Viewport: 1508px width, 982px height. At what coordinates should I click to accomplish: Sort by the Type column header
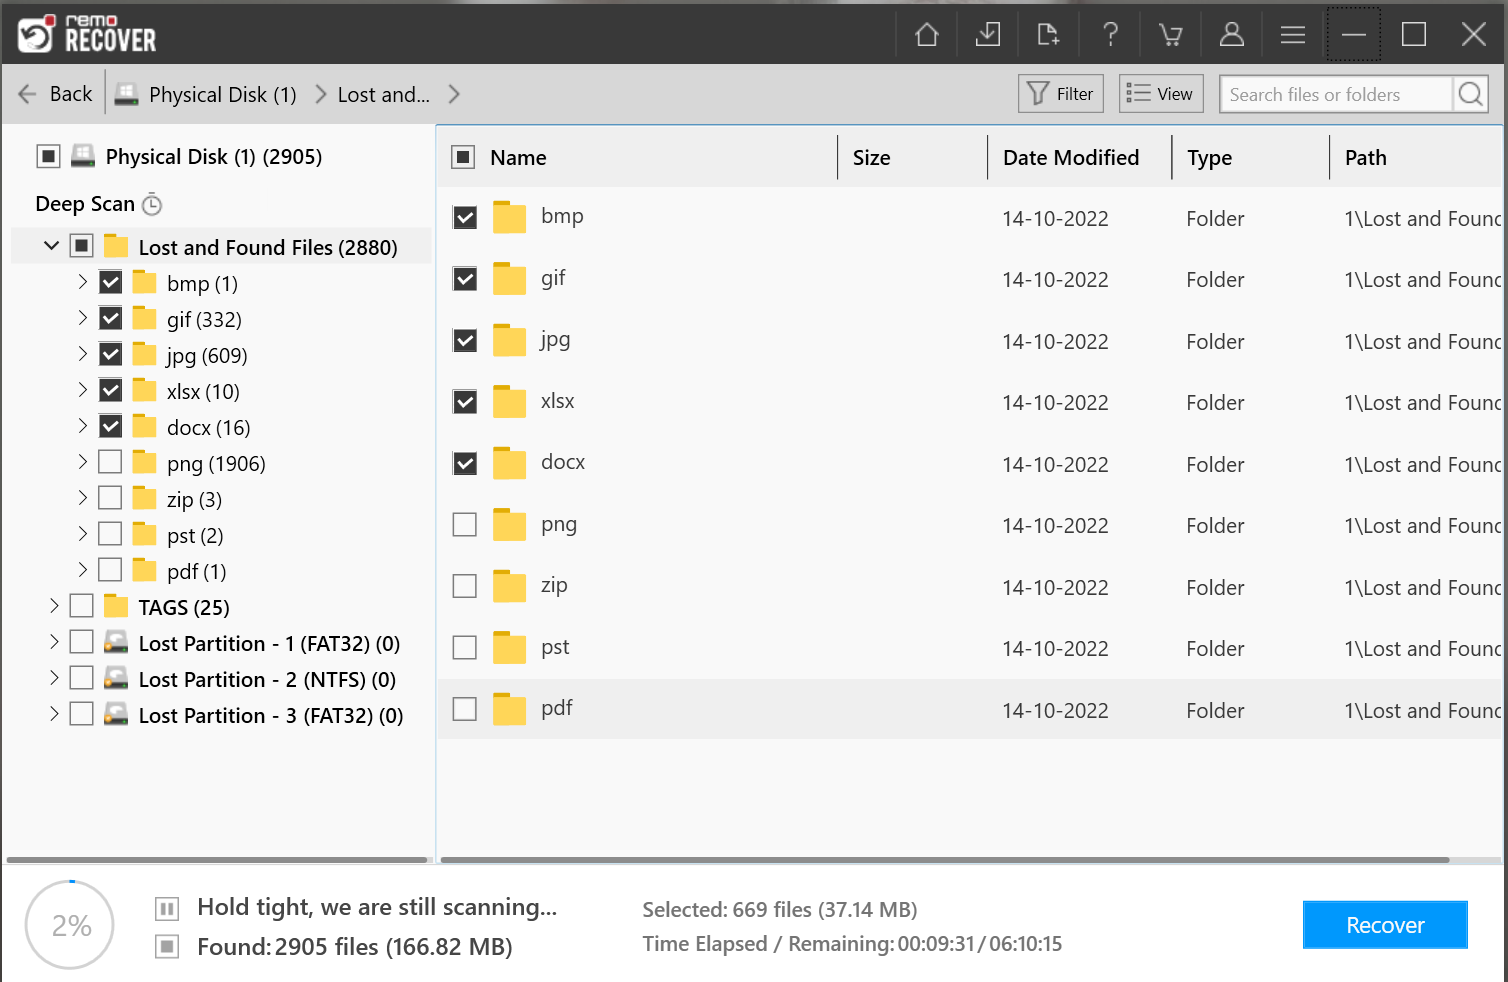pyautogui.click(x=1209, y=158)
